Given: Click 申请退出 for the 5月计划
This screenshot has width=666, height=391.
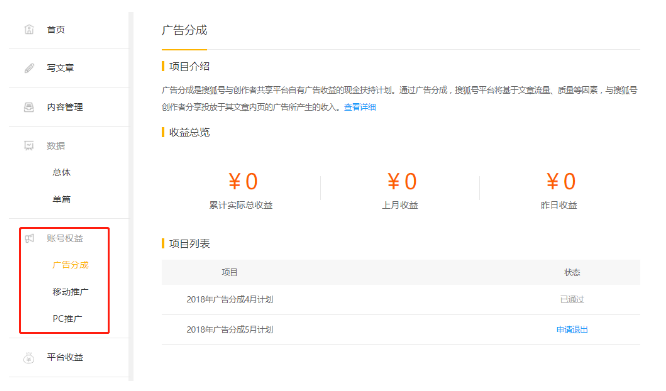Looking at the screenshot, I should coord(572,329).
